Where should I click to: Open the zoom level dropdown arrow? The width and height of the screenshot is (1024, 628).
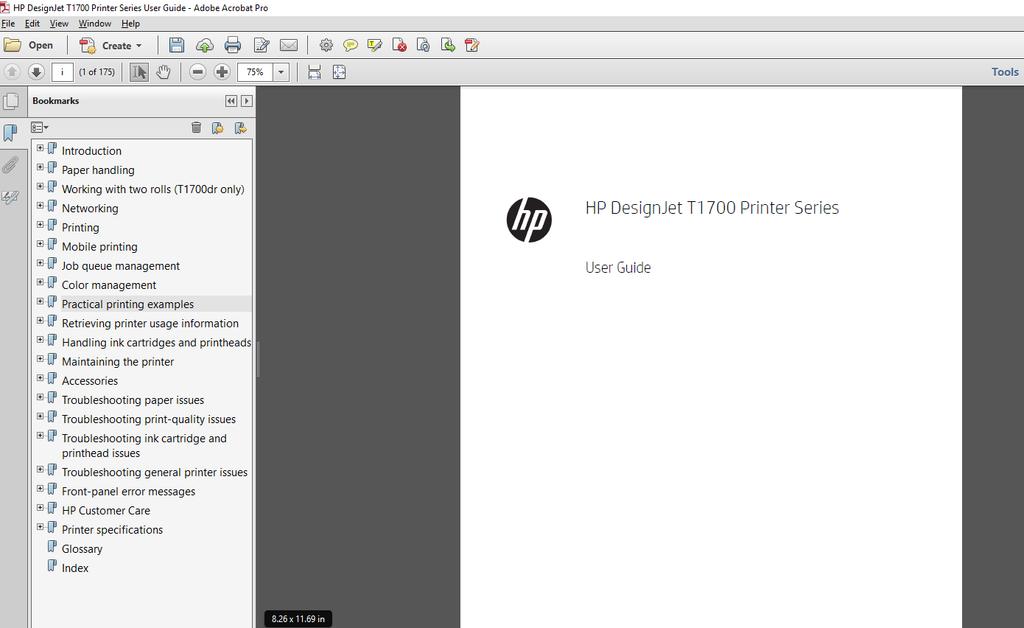click(281, 72)
